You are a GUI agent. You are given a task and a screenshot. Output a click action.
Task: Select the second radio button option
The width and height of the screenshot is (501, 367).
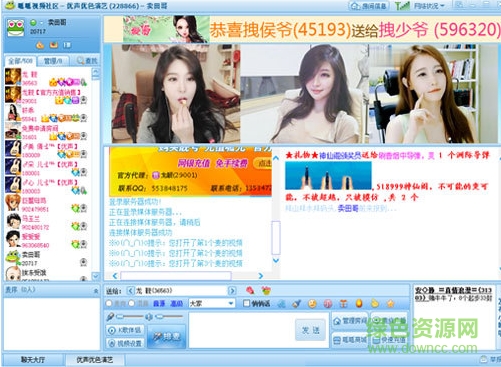(131, 303)
